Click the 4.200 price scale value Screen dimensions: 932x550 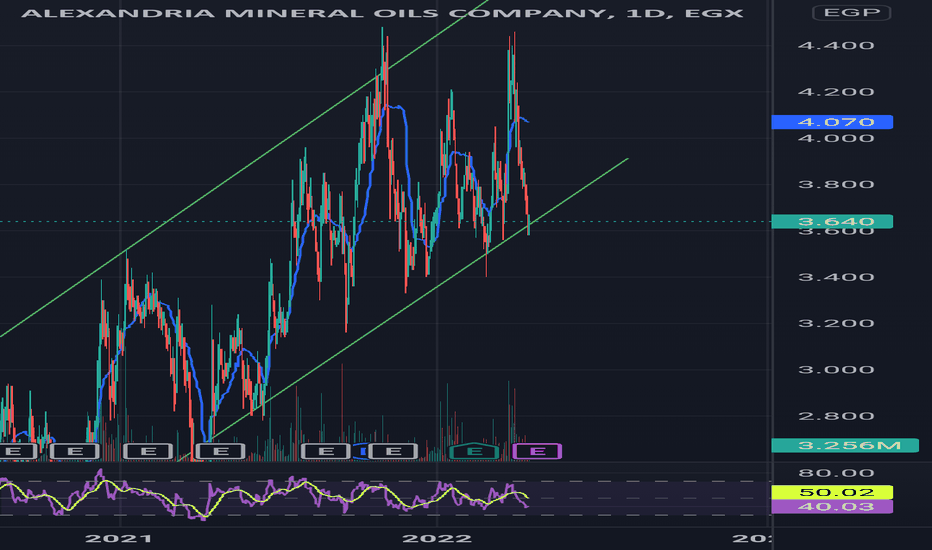pos(835,92)
